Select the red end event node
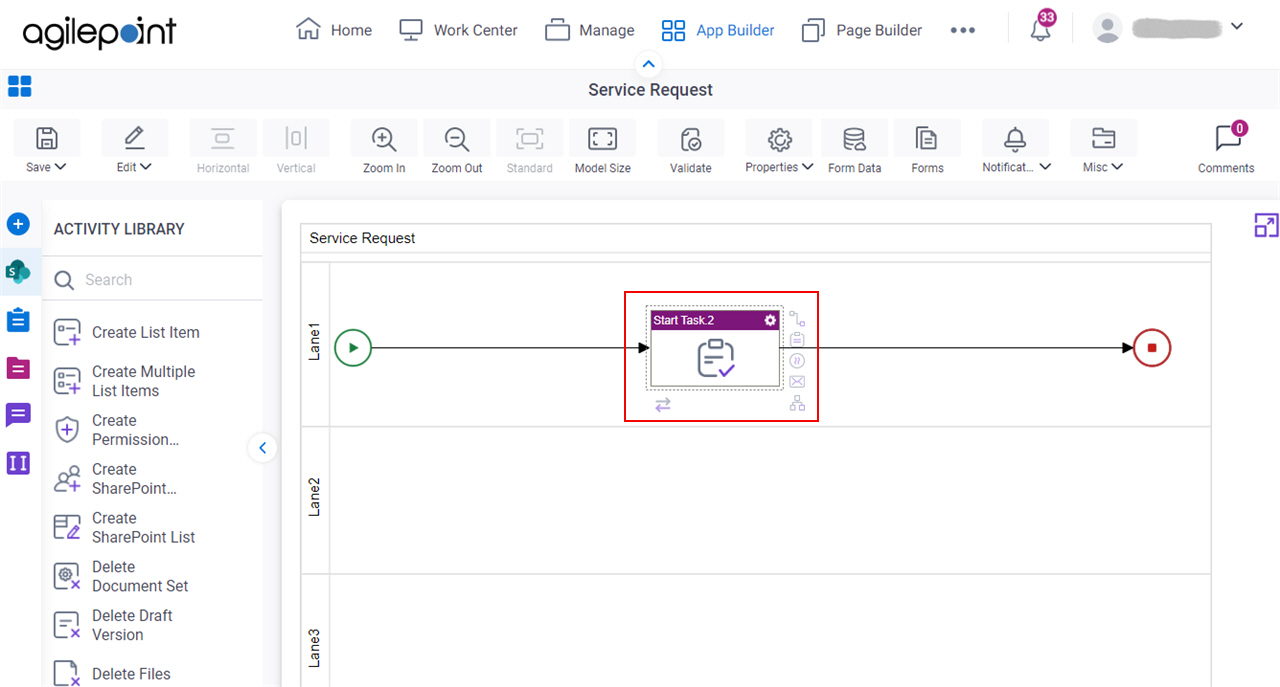The image size is (1280, 687). pyautogui.click(x=1152, y=348)
